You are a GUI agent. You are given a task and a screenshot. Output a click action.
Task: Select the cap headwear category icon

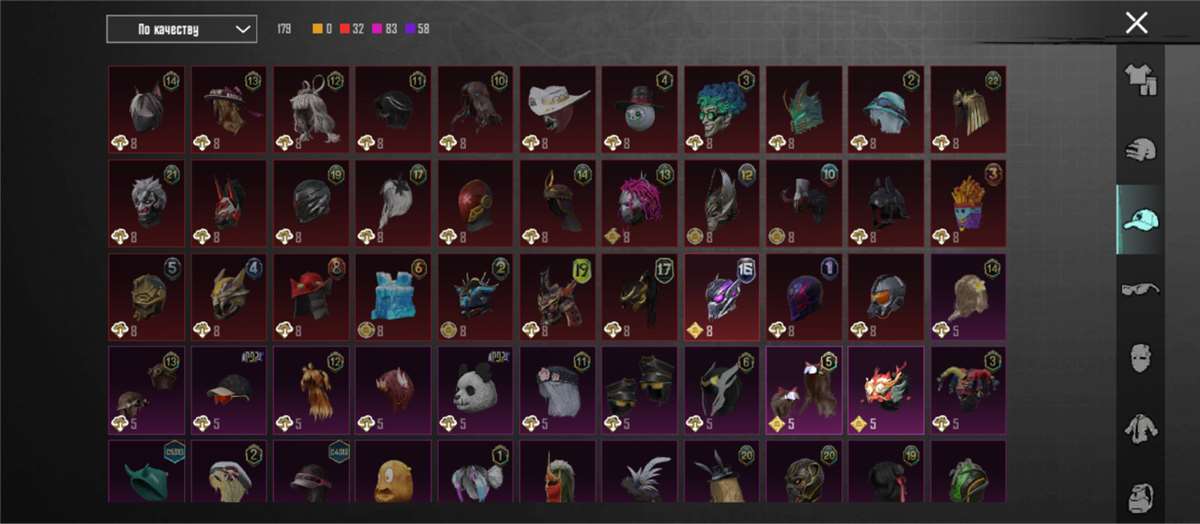point(1141,220)
